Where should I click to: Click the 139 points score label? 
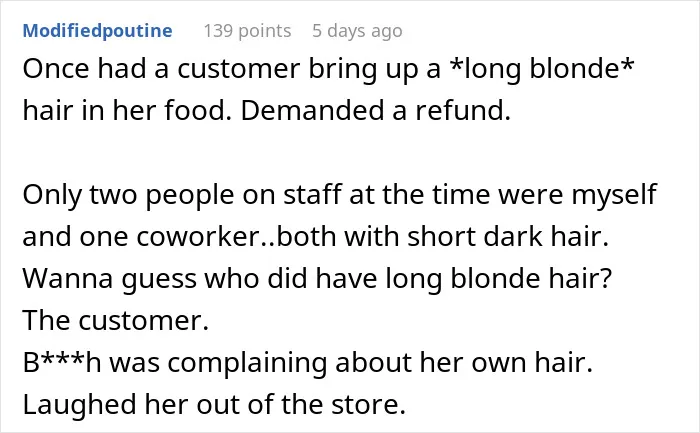coord(247,31)
